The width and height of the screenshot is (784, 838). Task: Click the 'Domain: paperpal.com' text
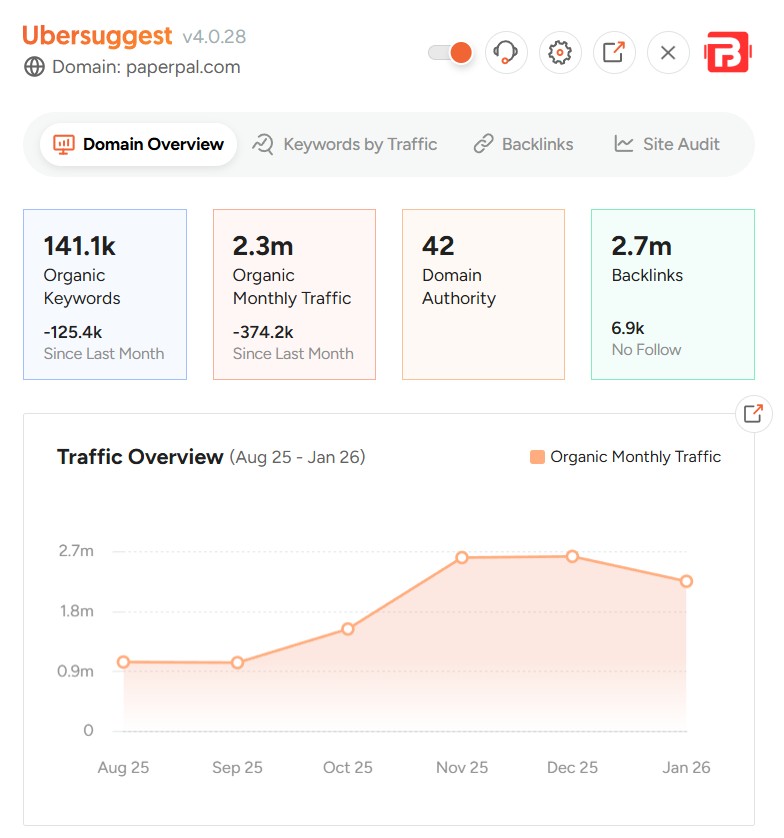coord(146,67)
